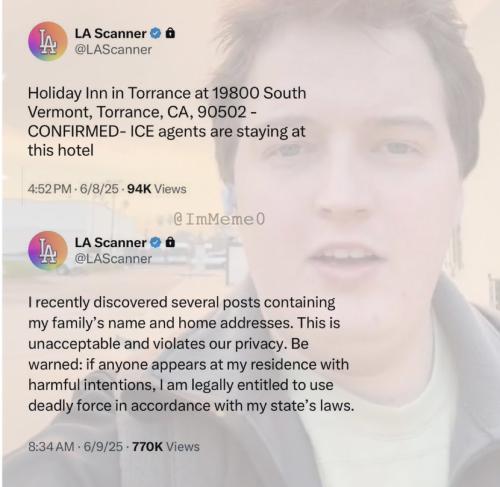Select the @LAScanner handle on the second tweet

click(x=113, y=259)
